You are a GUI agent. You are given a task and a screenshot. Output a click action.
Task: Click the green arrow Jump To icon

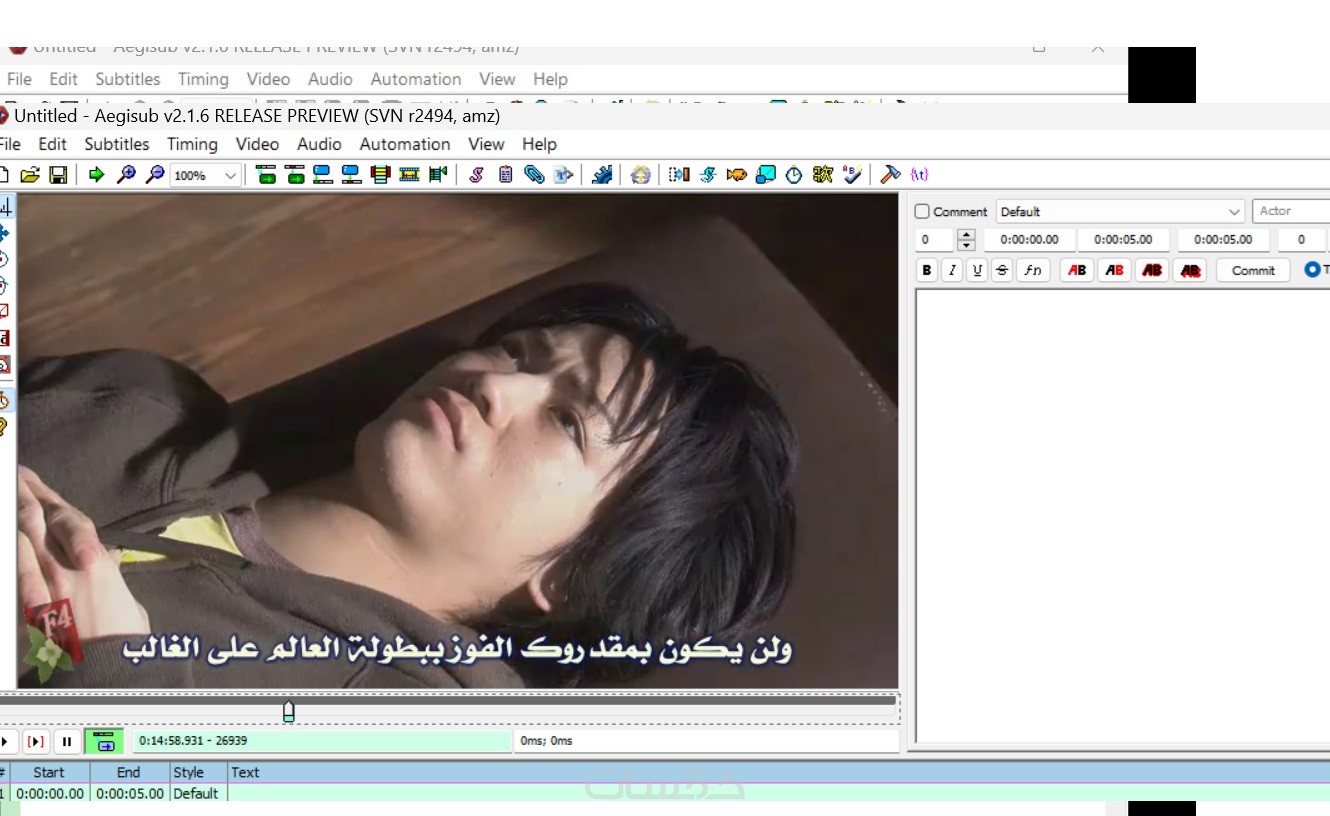point(96,175)
